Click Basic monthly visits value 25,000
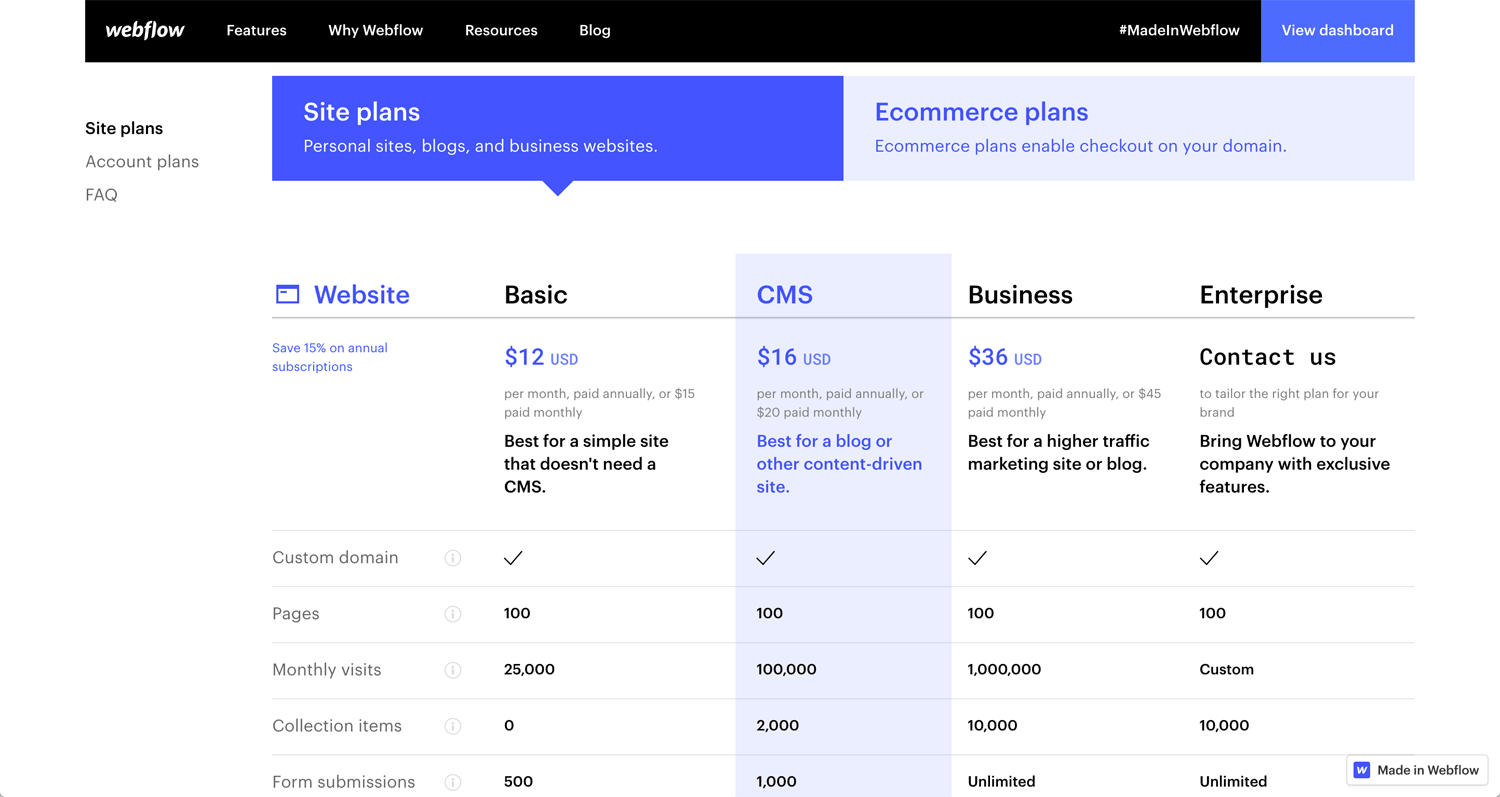 [x=529, y=669]
